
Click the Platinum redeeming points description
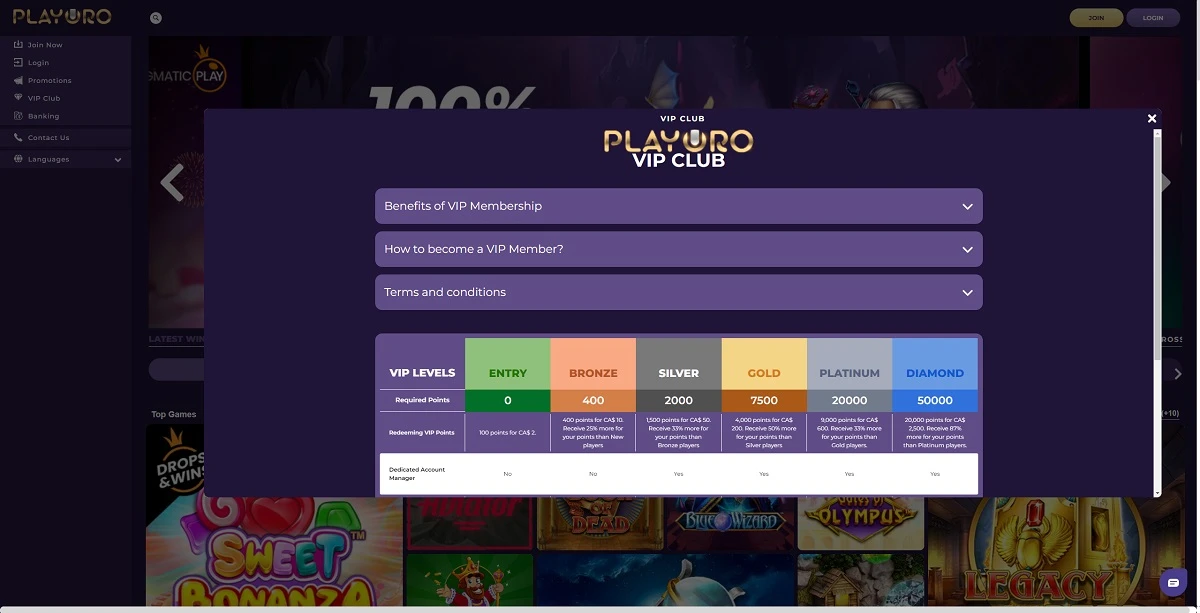coord(849,432)
